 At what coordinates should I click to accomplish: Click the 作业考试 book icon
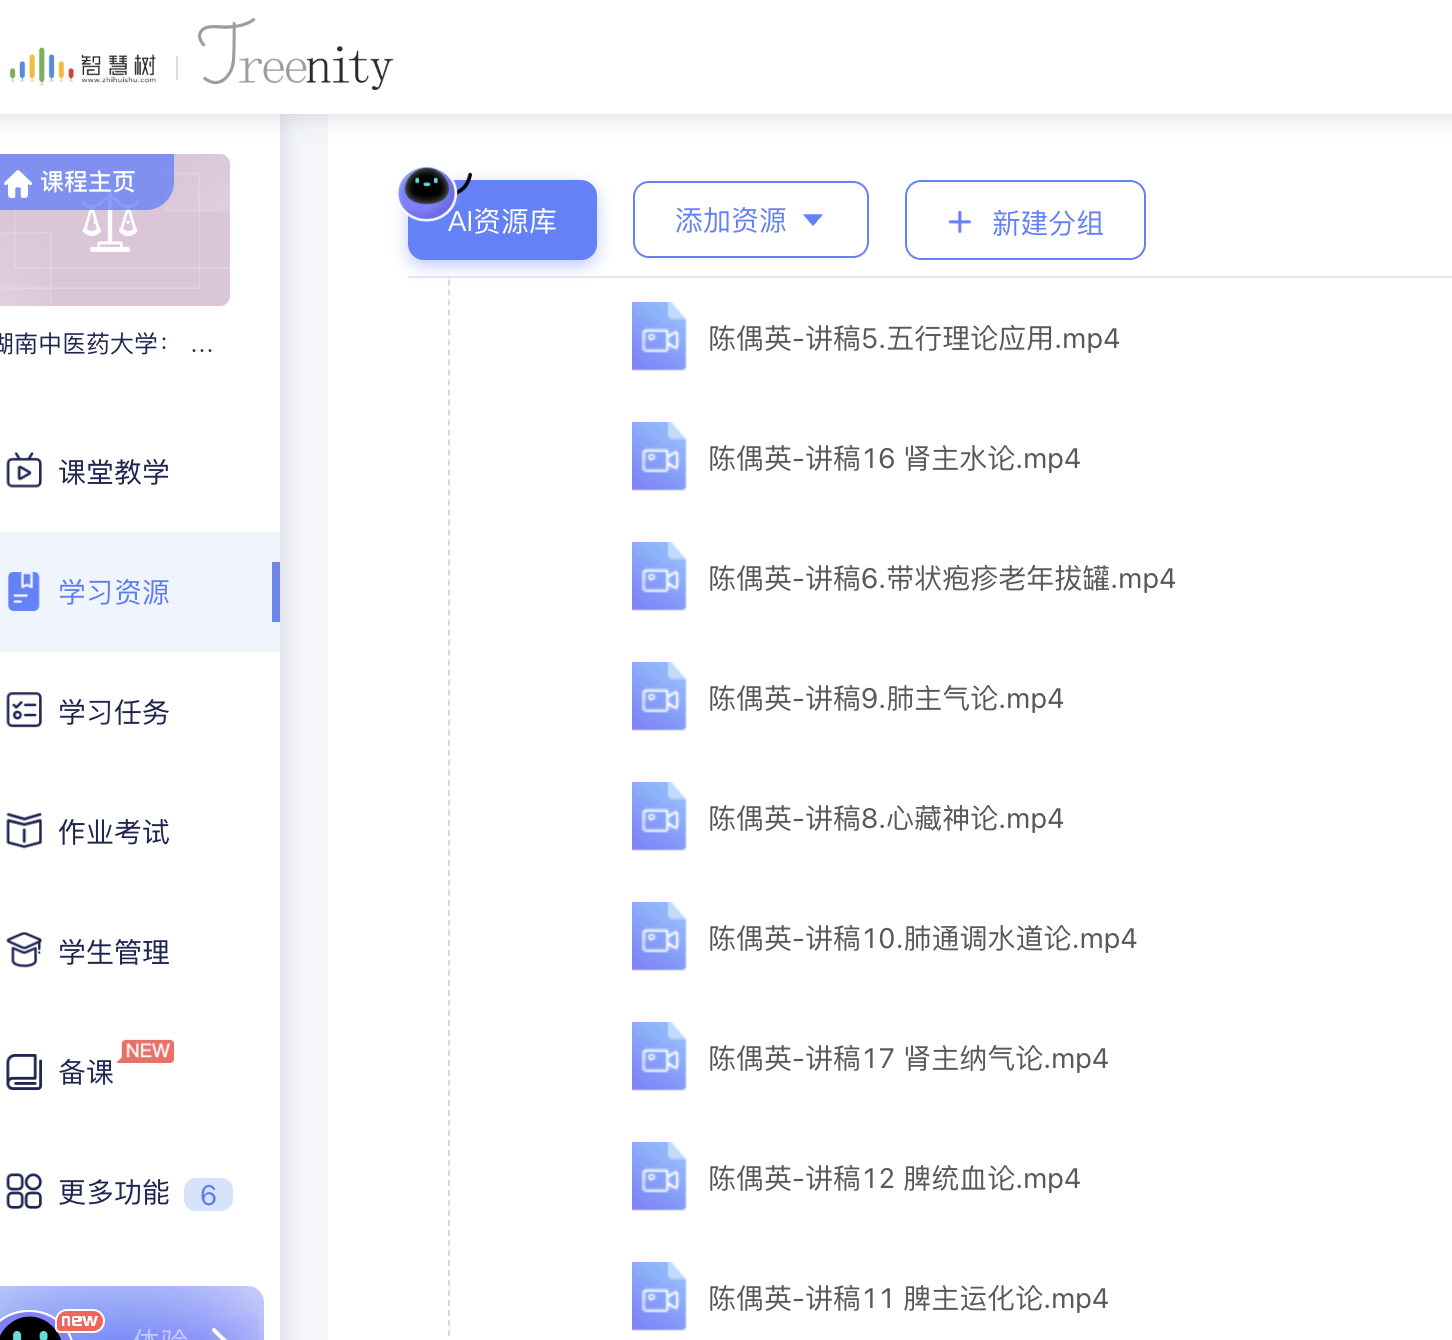pos(24,831)
